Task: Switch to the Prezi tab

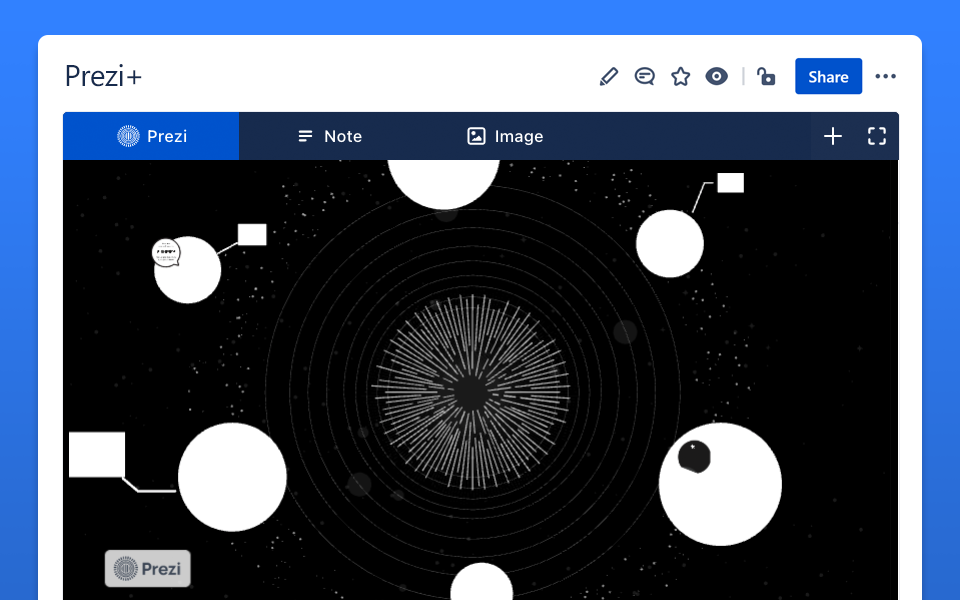Action: [x=151, y=136]
